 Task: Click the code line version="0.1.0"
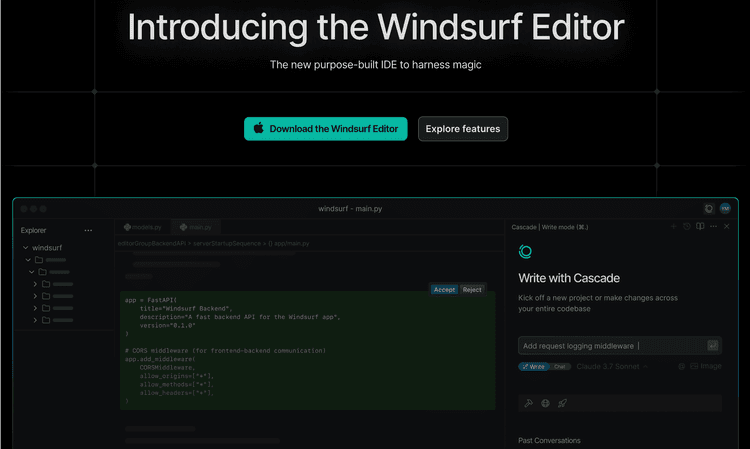click(x=167, y=326)
